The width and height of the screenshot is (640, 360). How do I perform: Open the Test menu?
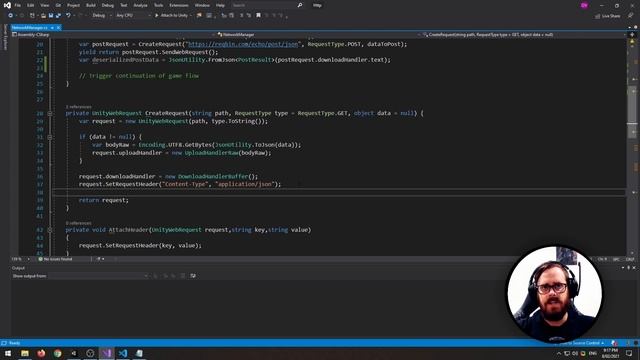[124, 5]
